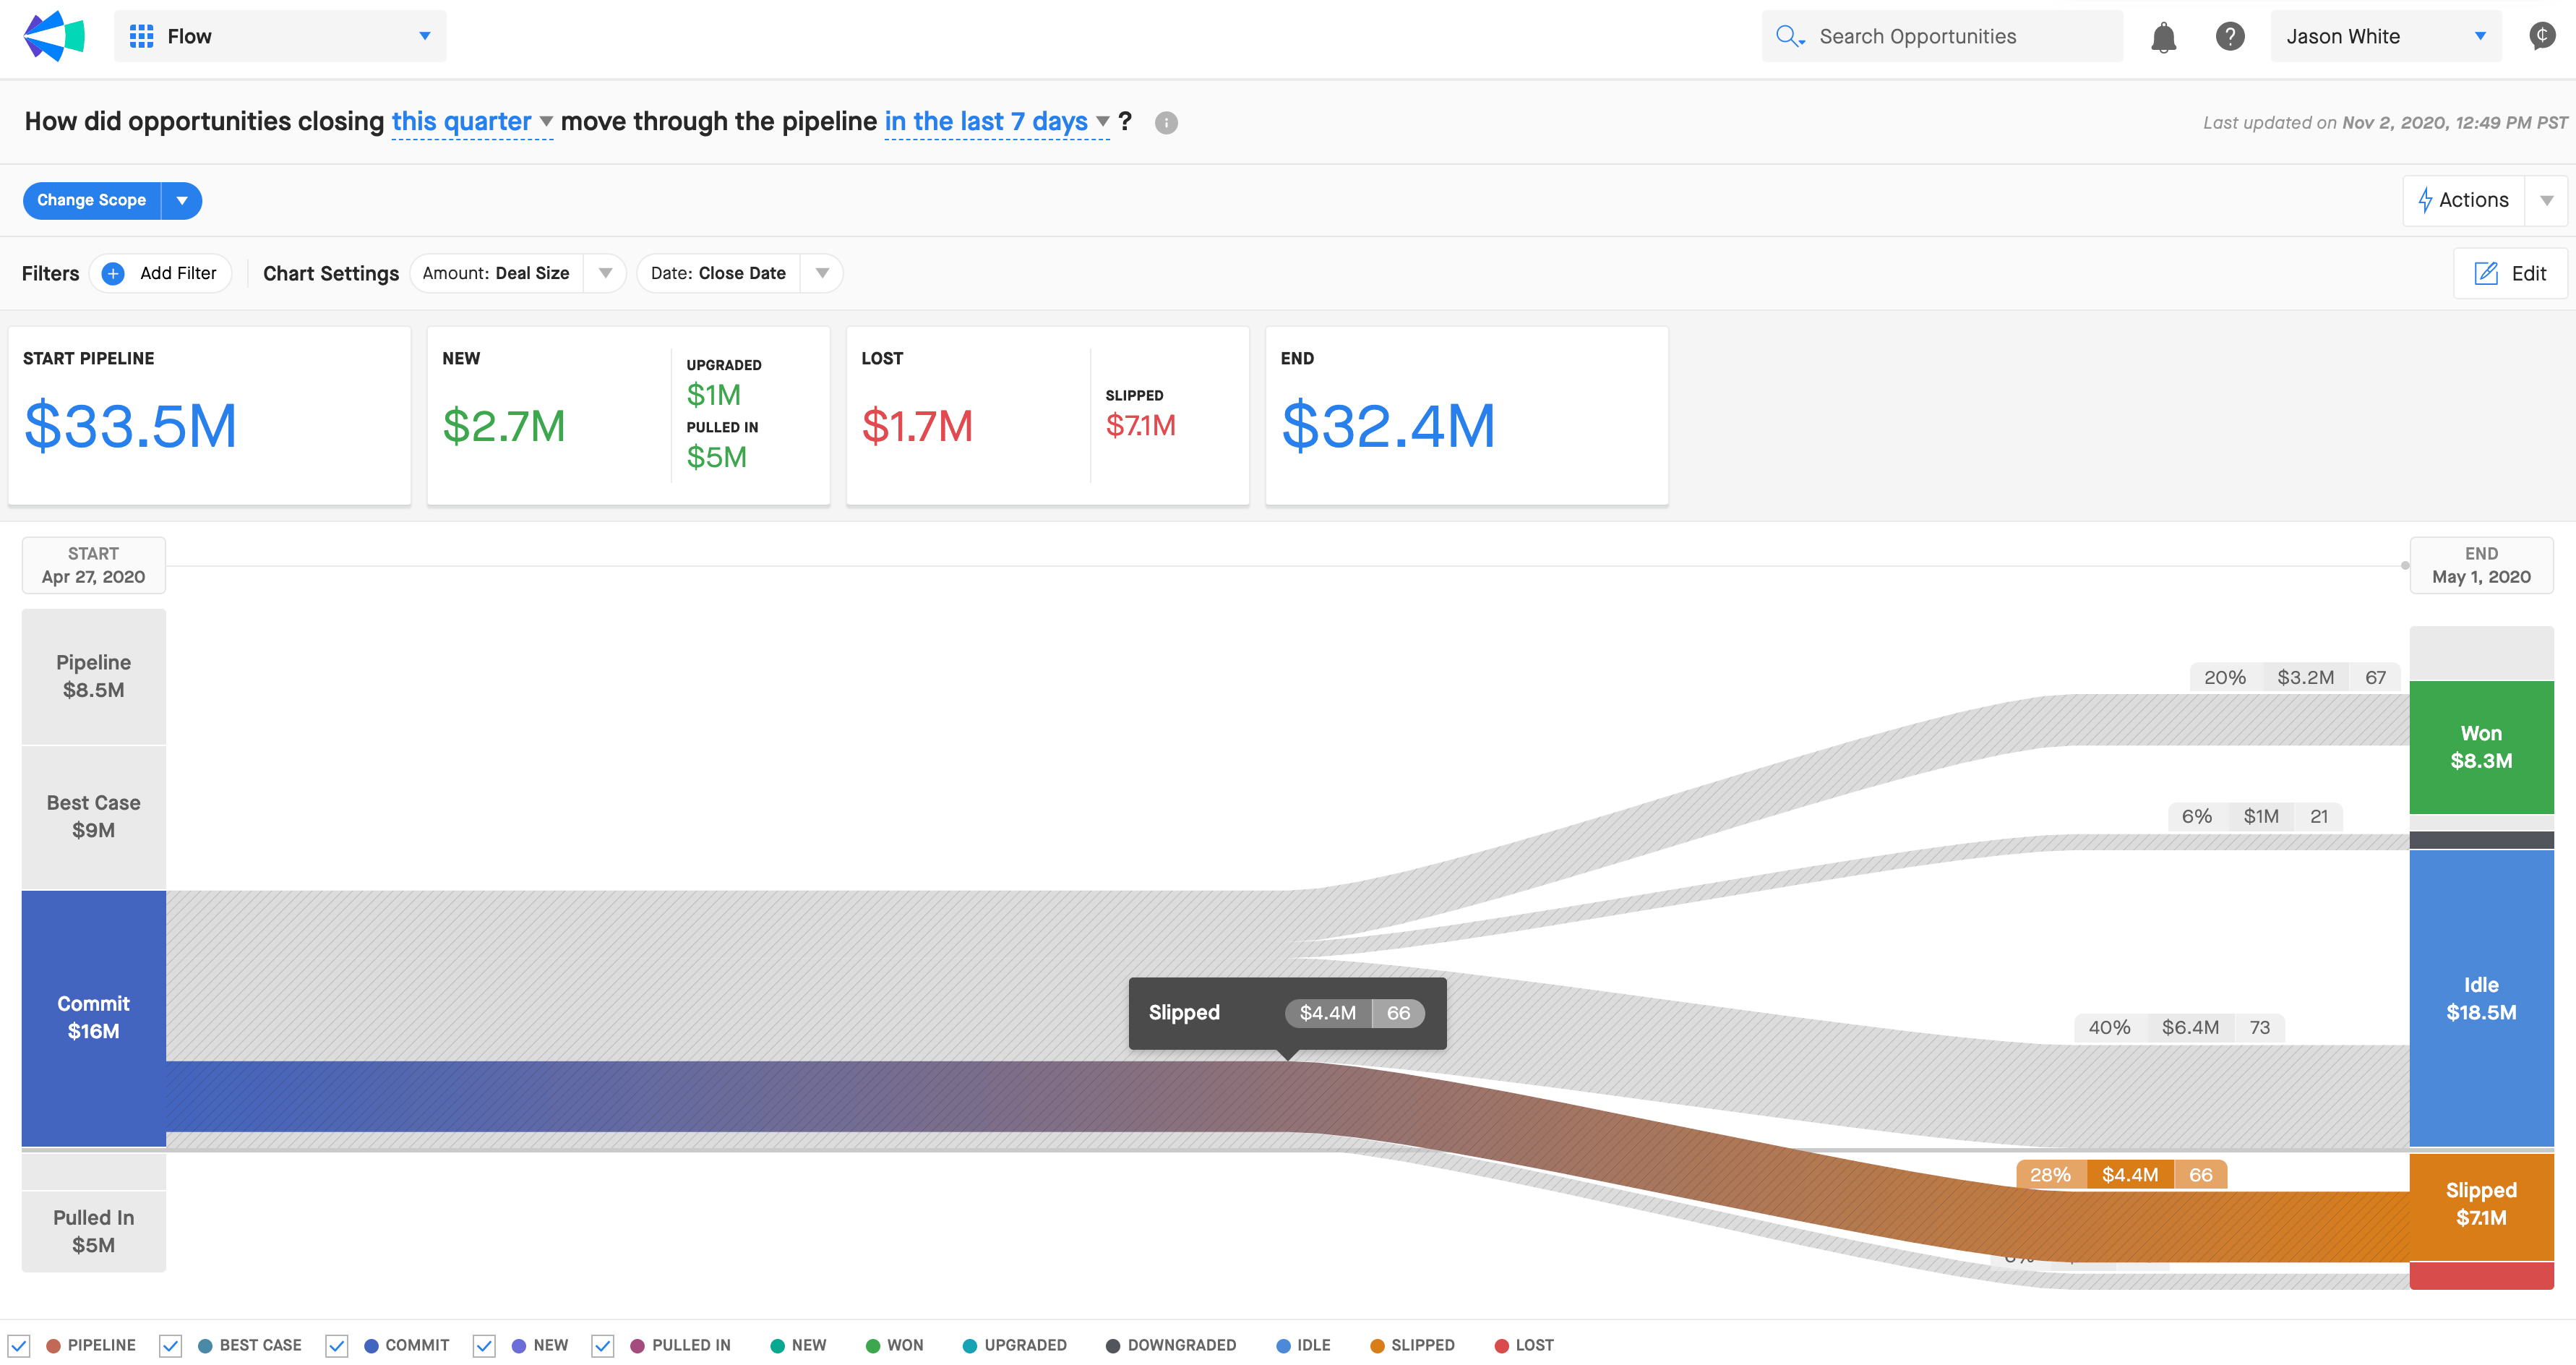The image size is (2576, 1365).
Task: Uncheck the PIPELINE legend checkbox
Action: click(19, 1345)
